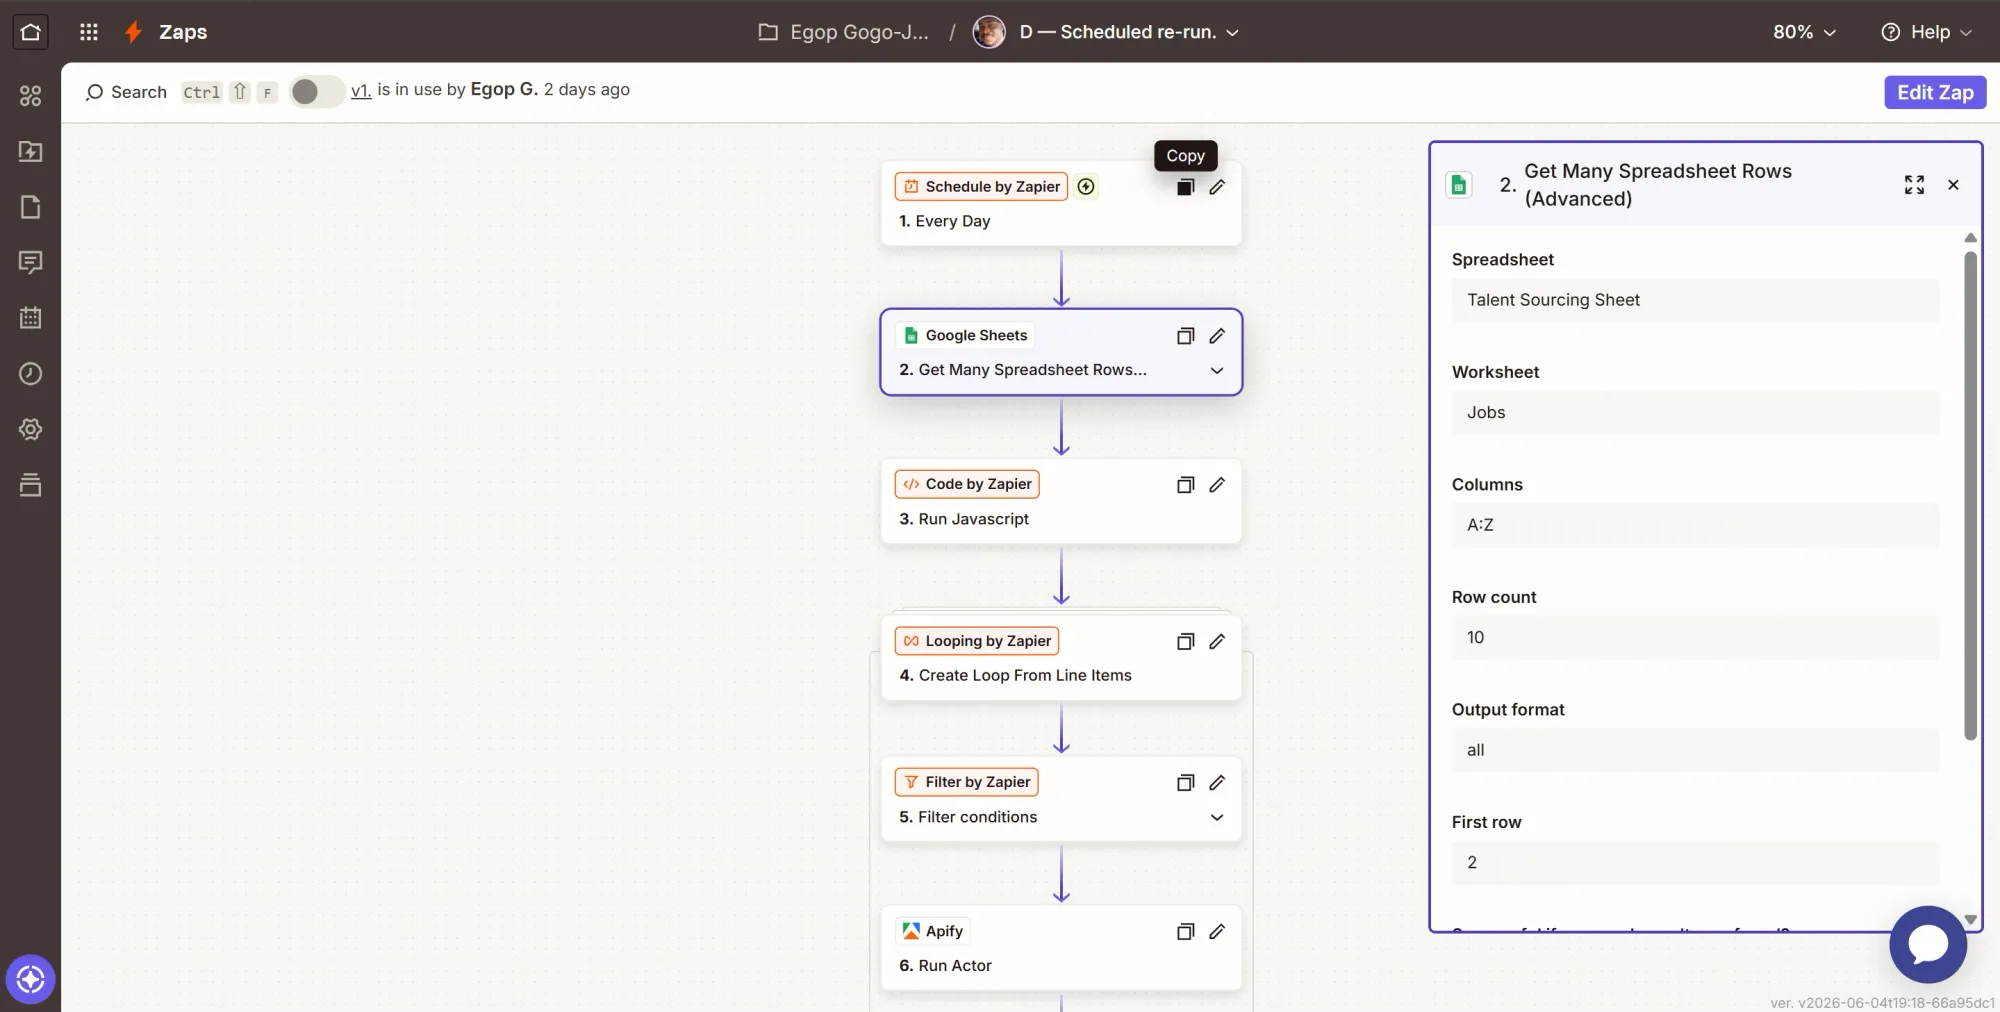Copy the Code by Zapier step
Image resolution: width=2000 pixels, height=1012 pixels.
[x=1185, y=485]
